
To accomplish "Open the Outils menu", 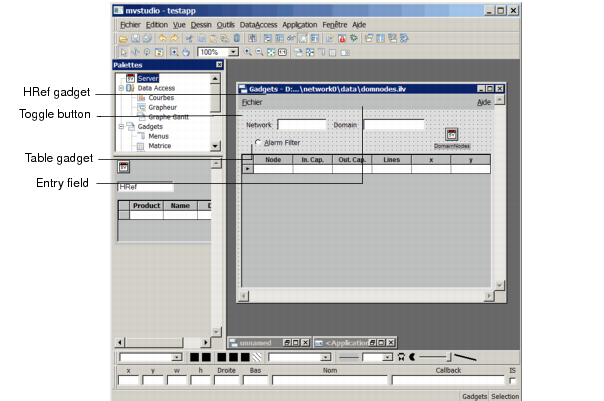I will [225, 24].
